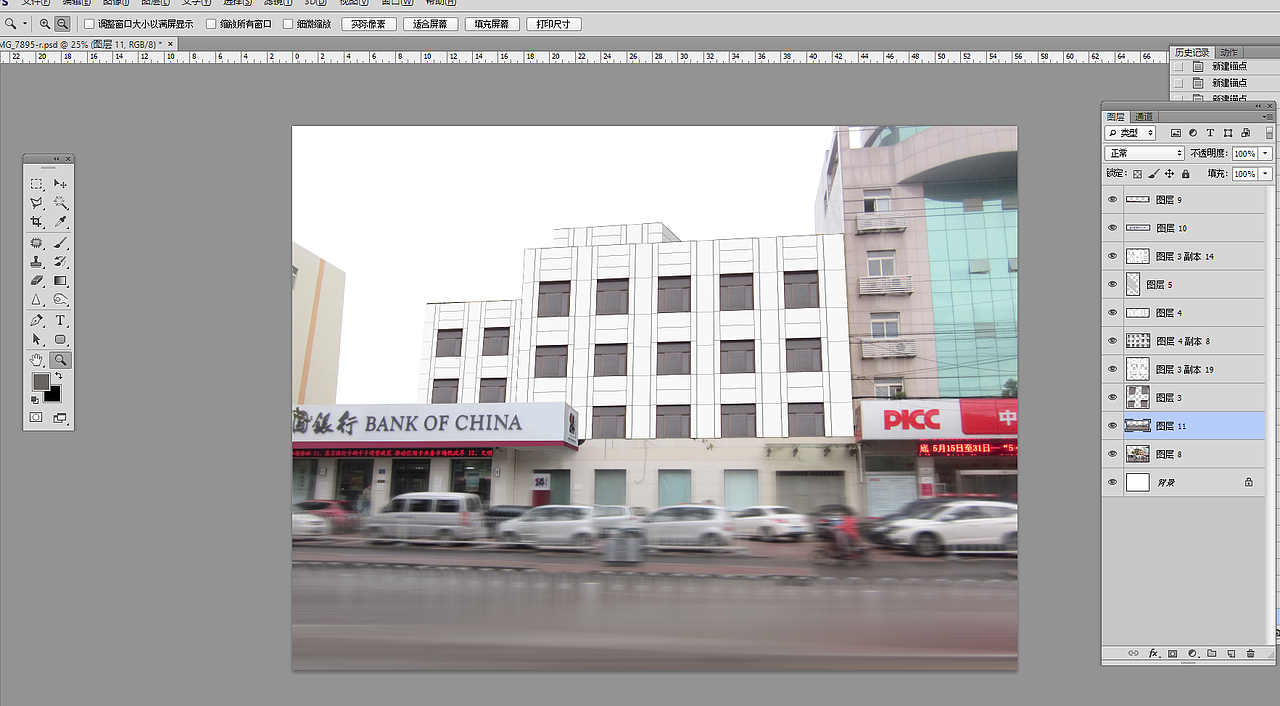The width and height of the screenshot is (1280, 706).
Task: Hide layer 图层 9
Action: click(1112, 200)
